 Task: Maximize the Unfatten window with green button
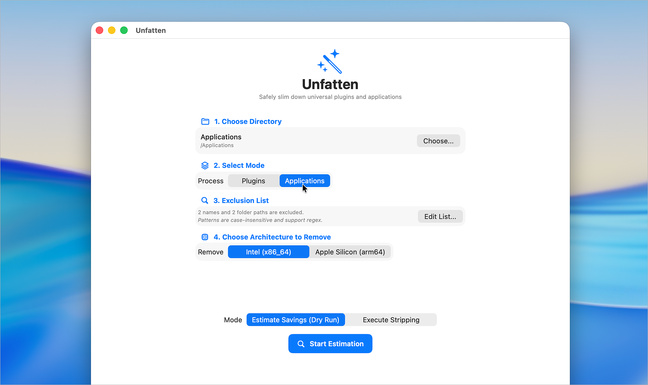point(124,30)
